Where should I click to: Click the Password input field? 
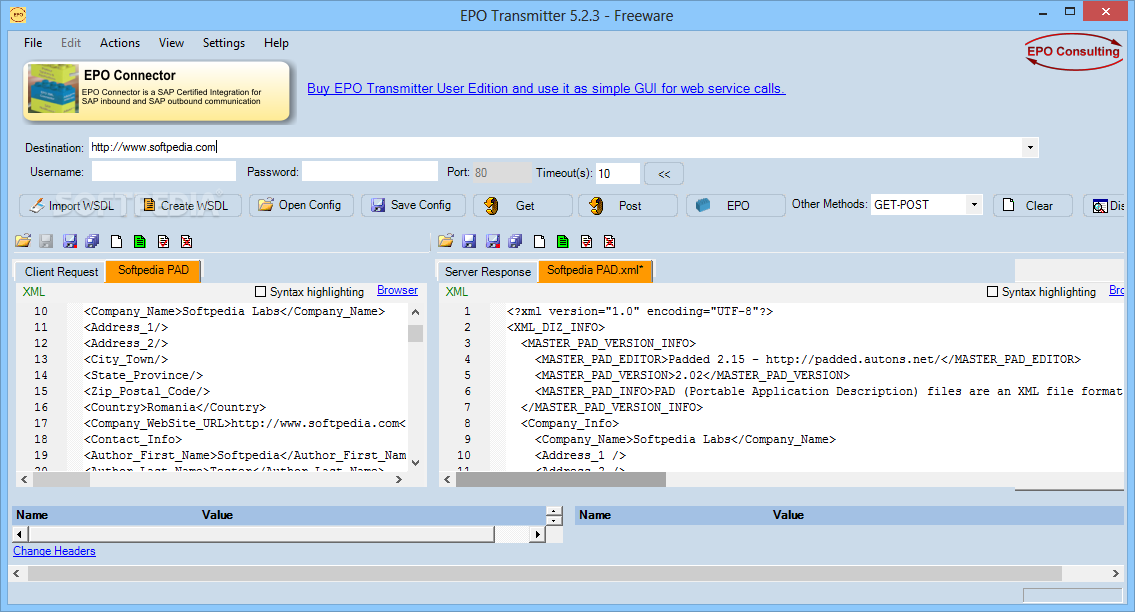coord(370,172)
